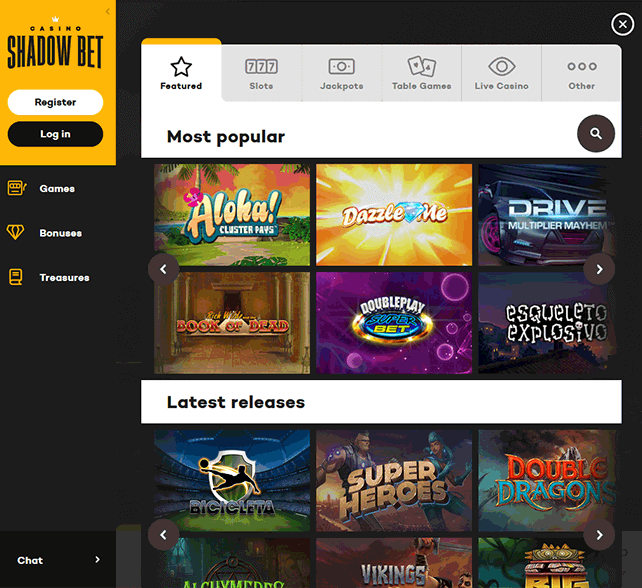Click the Log in button
This screenshot has width=642, height=588.
55,134
